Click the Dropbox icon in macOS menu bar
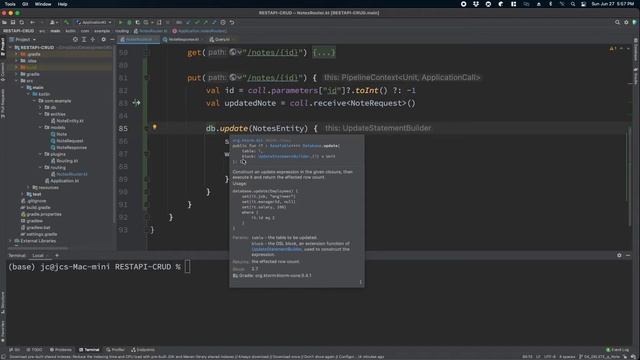The height and width of the screenshot is (360, 640). pos(476,4)
